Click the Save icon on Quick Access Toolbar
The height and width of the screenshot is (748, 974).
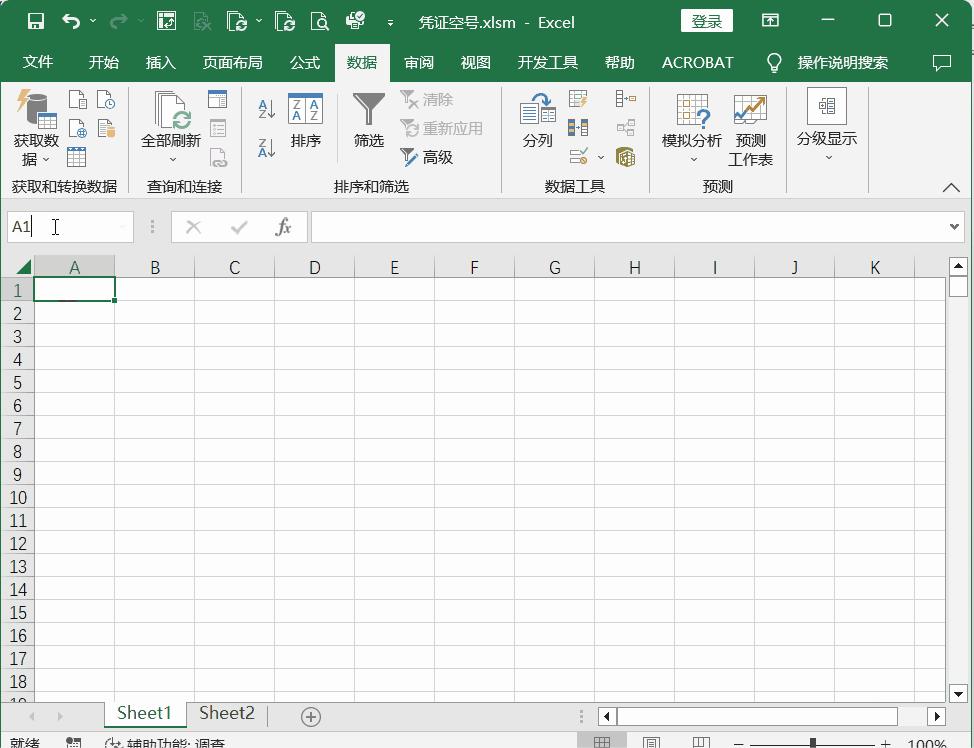(x=36, y=20)
